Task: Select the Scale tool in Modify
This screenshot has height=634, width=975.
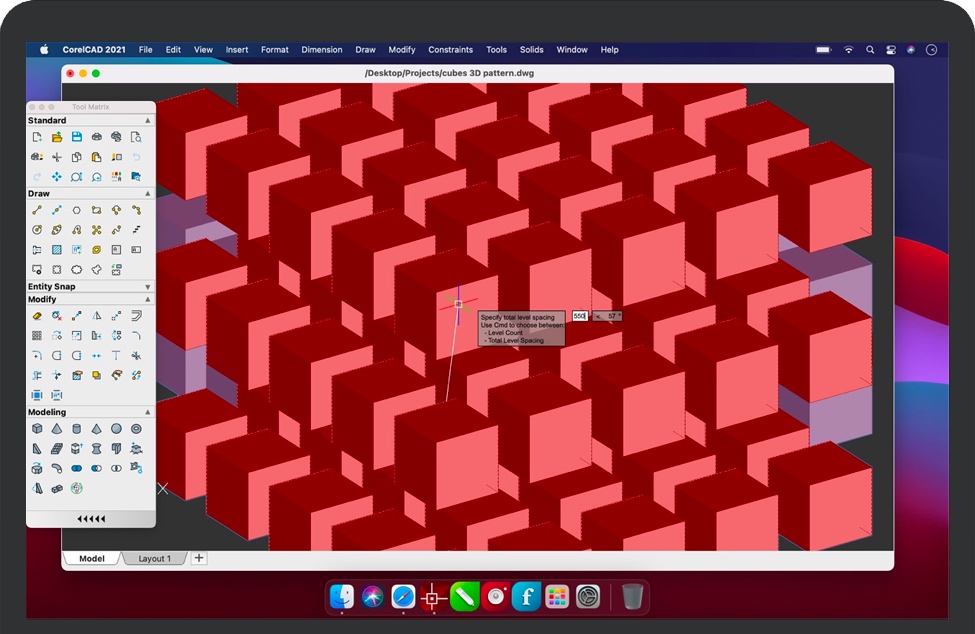Action: [x=76, y=336]
